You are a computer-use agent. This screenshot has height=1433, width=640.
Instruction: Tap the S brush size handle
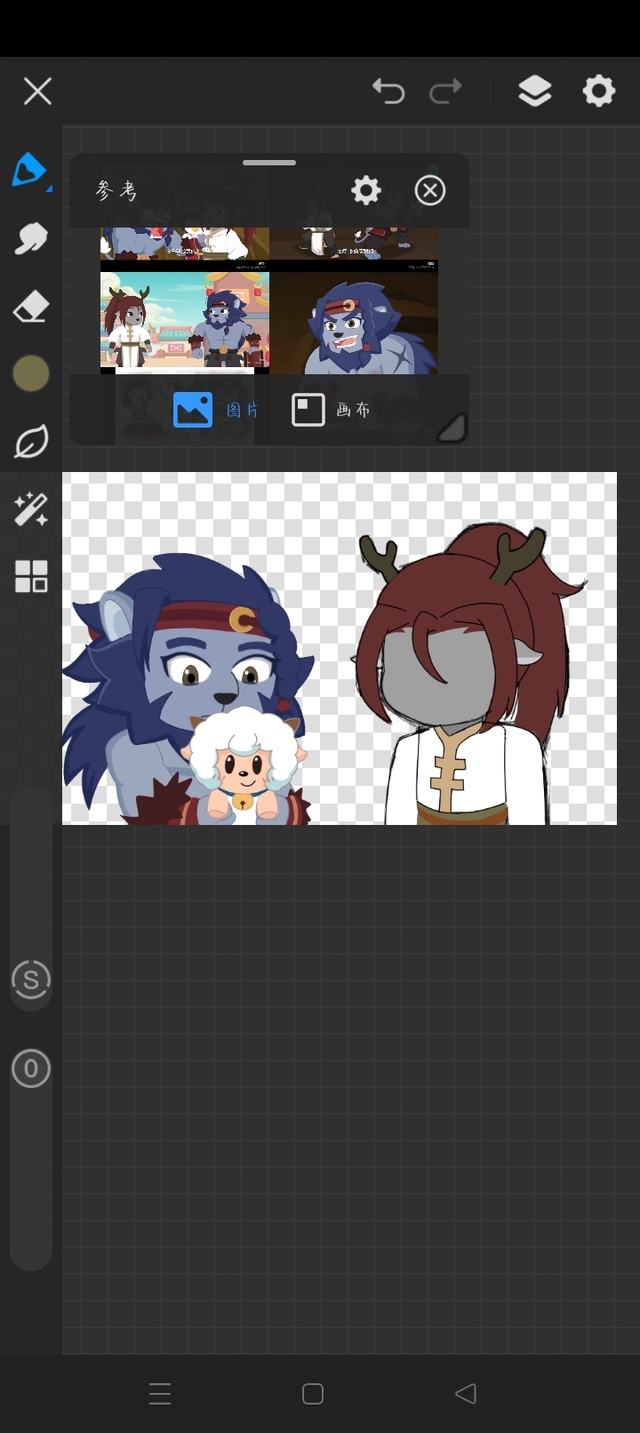pos(31,980)
